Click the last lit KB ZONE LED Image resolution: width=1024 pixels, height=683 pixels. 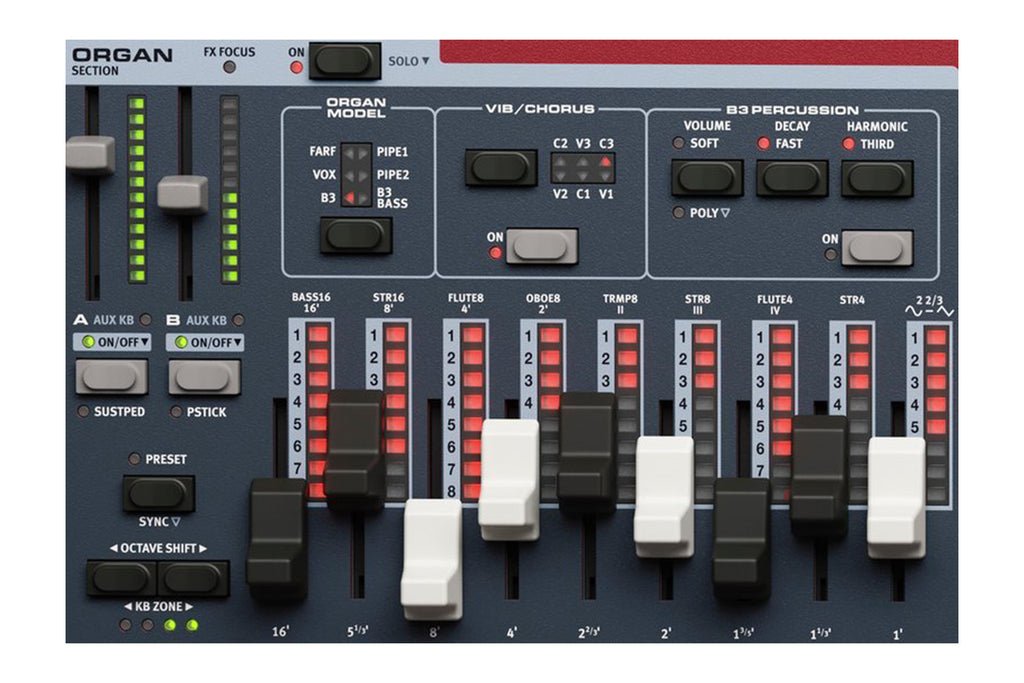[x=192, y=625]
